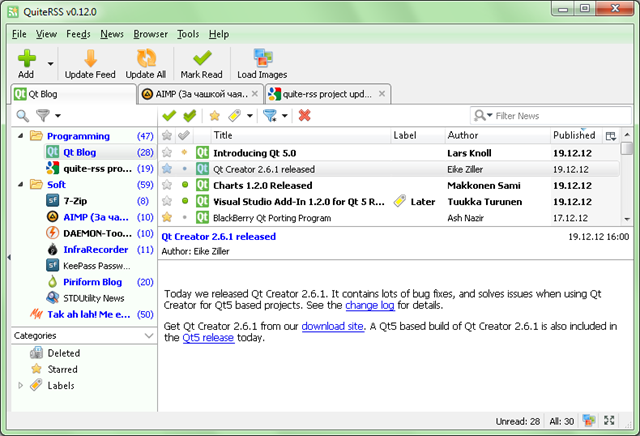Open the Deleted category

point(55,353)
